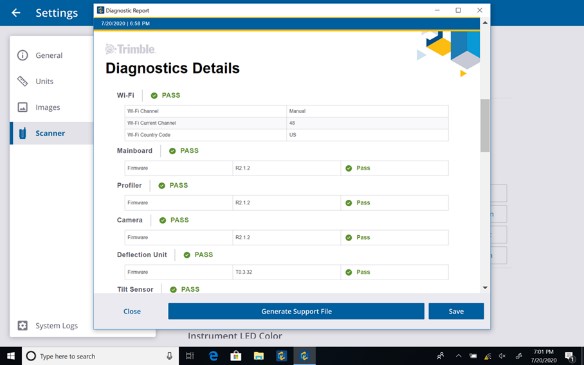Open System Logs gear icon
Screen dimensions: 584x365
point(22,326)
